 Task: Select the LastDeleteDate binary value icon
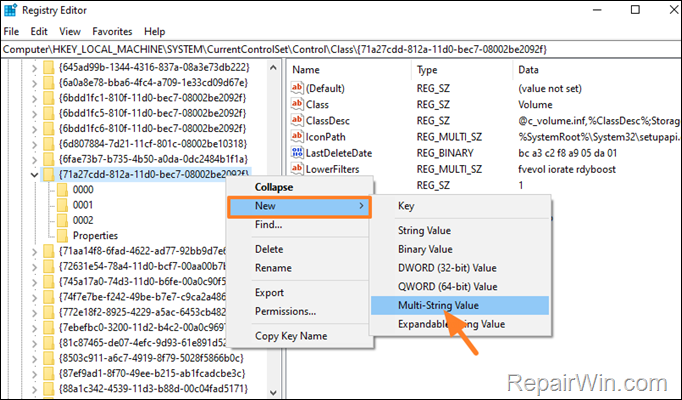pyautogui.click(x=297, y=153)
